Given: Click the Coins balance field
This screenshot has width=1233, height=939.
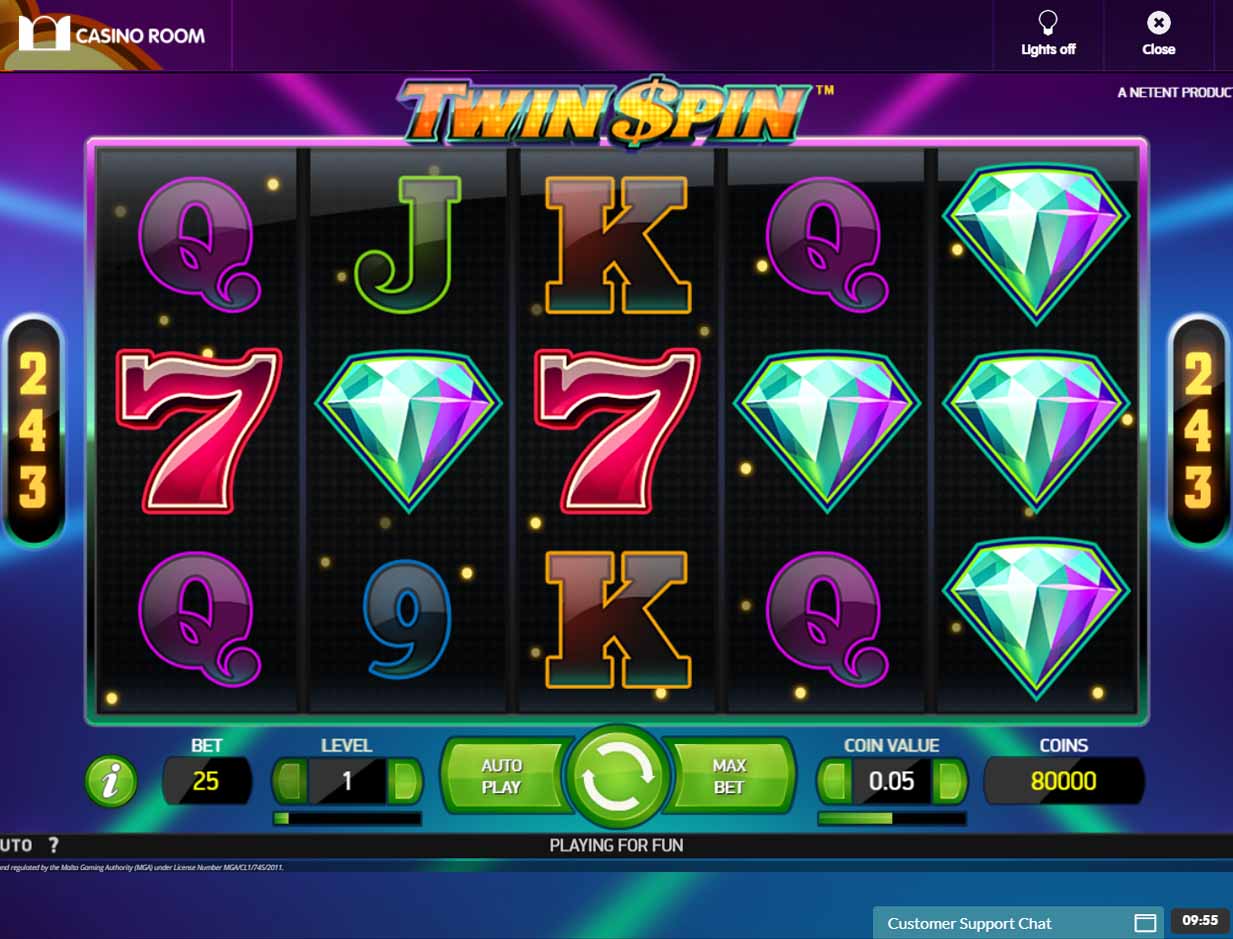Looking at the screenshot, I should (x=1064, y=781).
